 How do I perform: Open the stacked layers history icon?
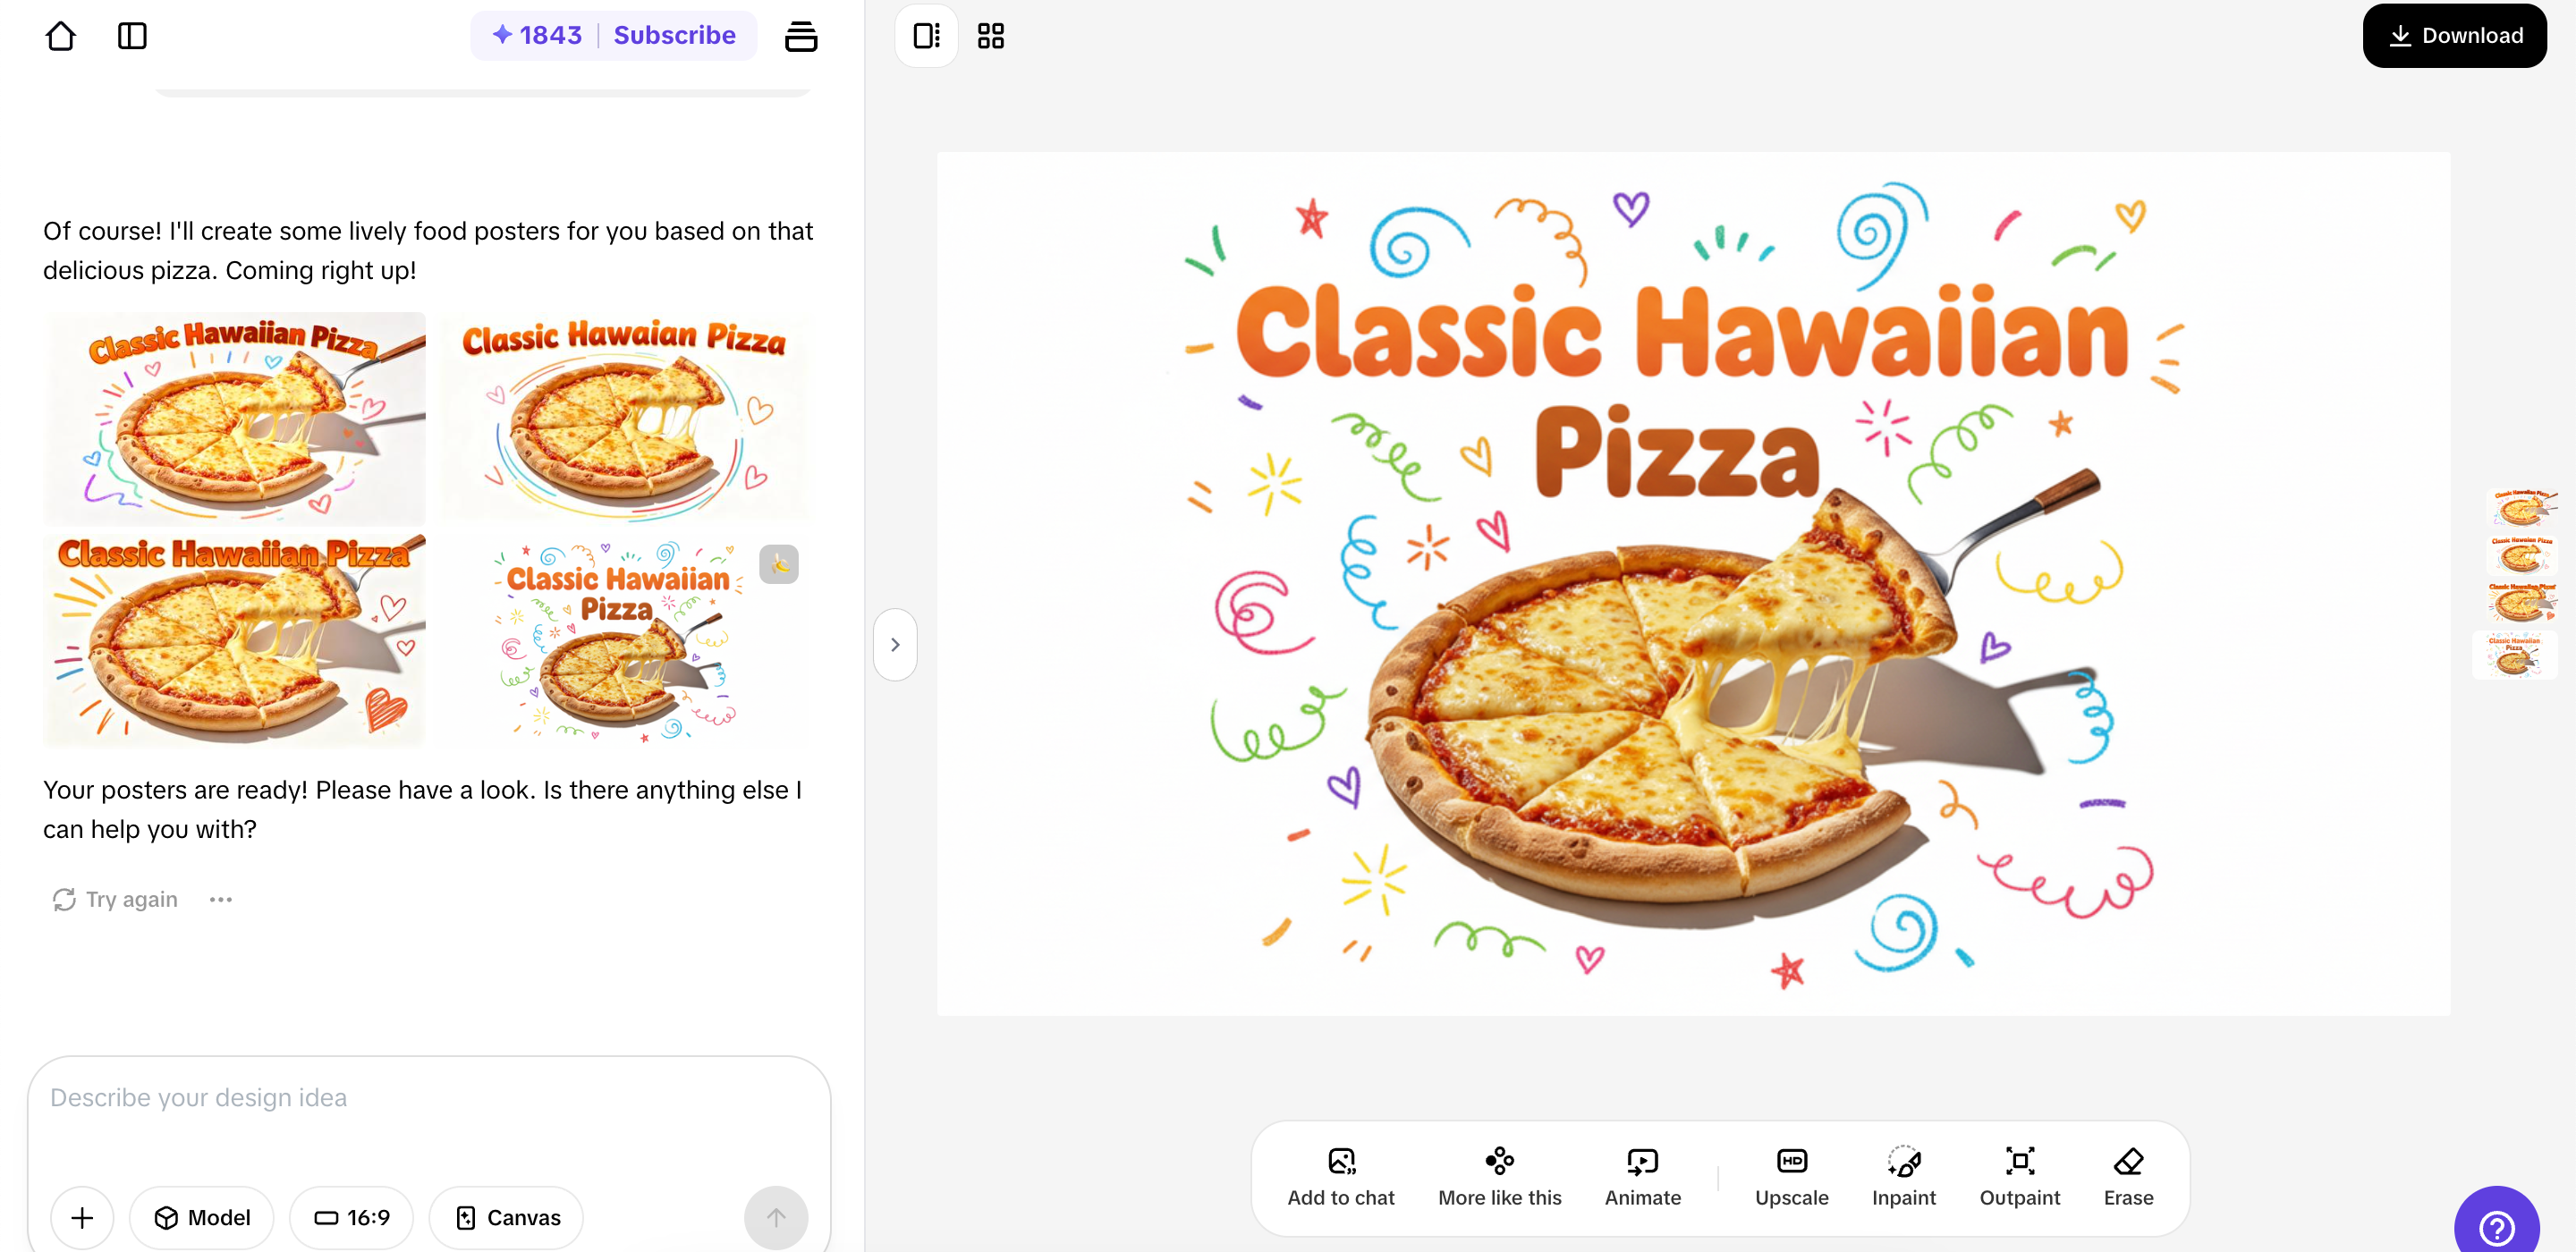800,36
